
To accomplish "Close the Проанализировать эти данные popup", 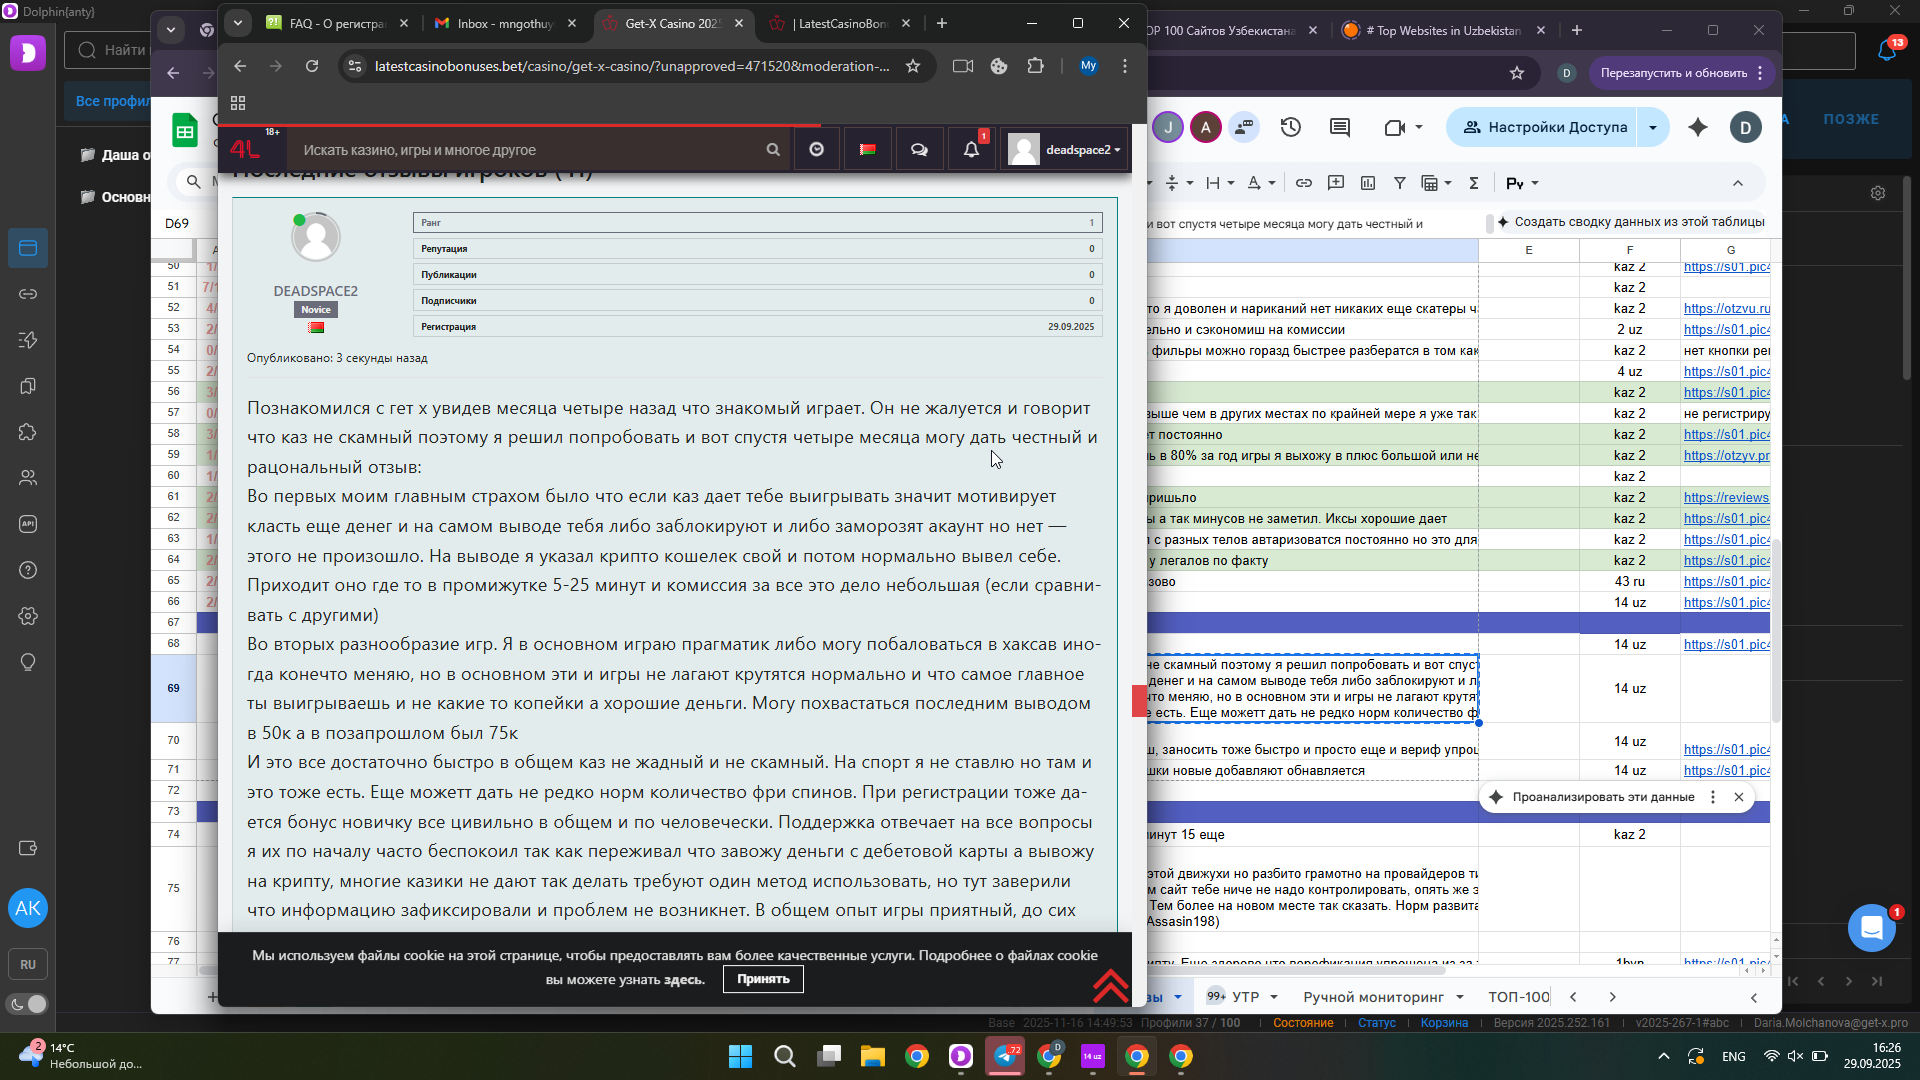I will click(x=1739, y=797).
